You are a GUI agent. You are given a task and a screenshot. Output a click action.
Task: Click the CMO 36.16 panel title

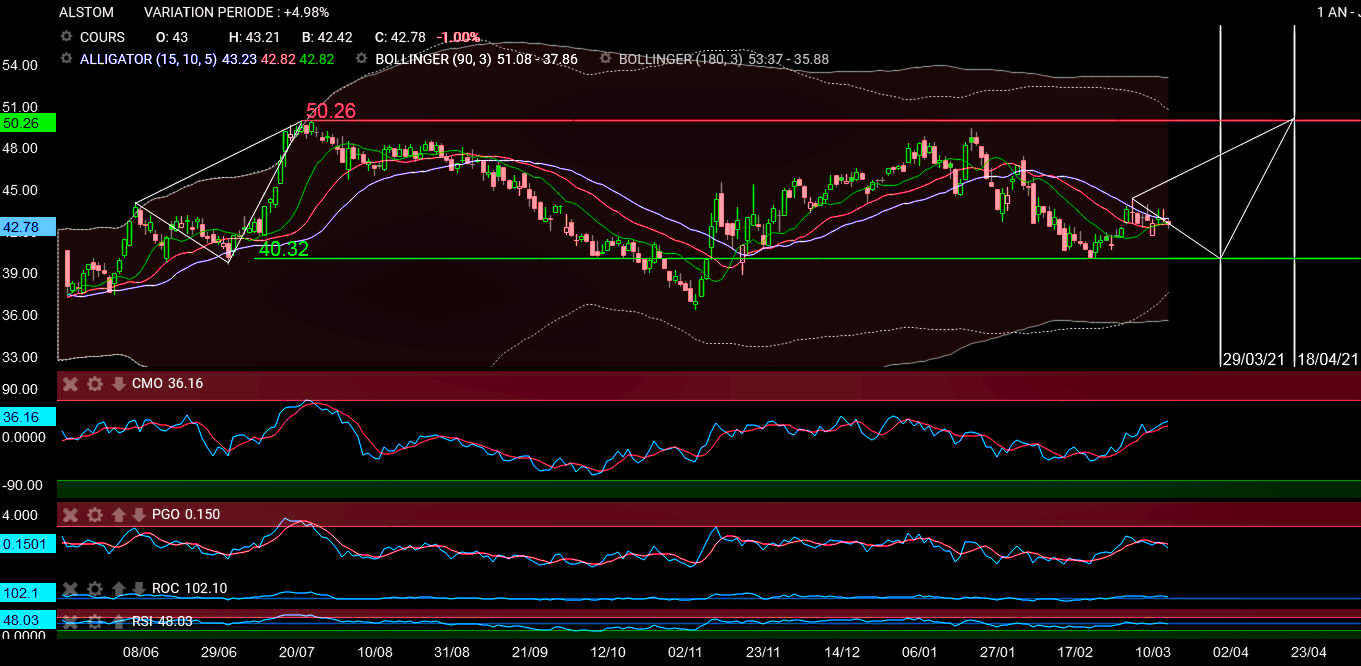point(167,383)
